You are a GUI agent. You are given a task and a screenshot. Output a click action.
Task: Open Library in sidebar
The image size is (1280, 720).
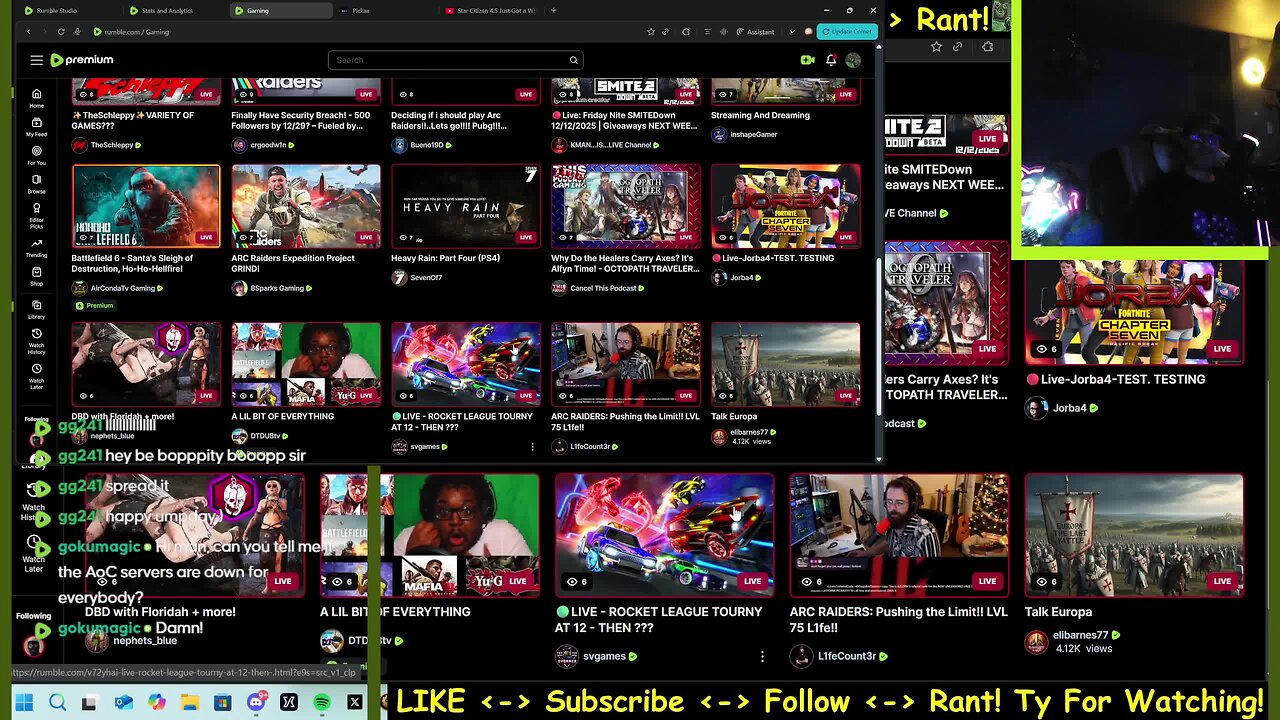pos(36,309)
